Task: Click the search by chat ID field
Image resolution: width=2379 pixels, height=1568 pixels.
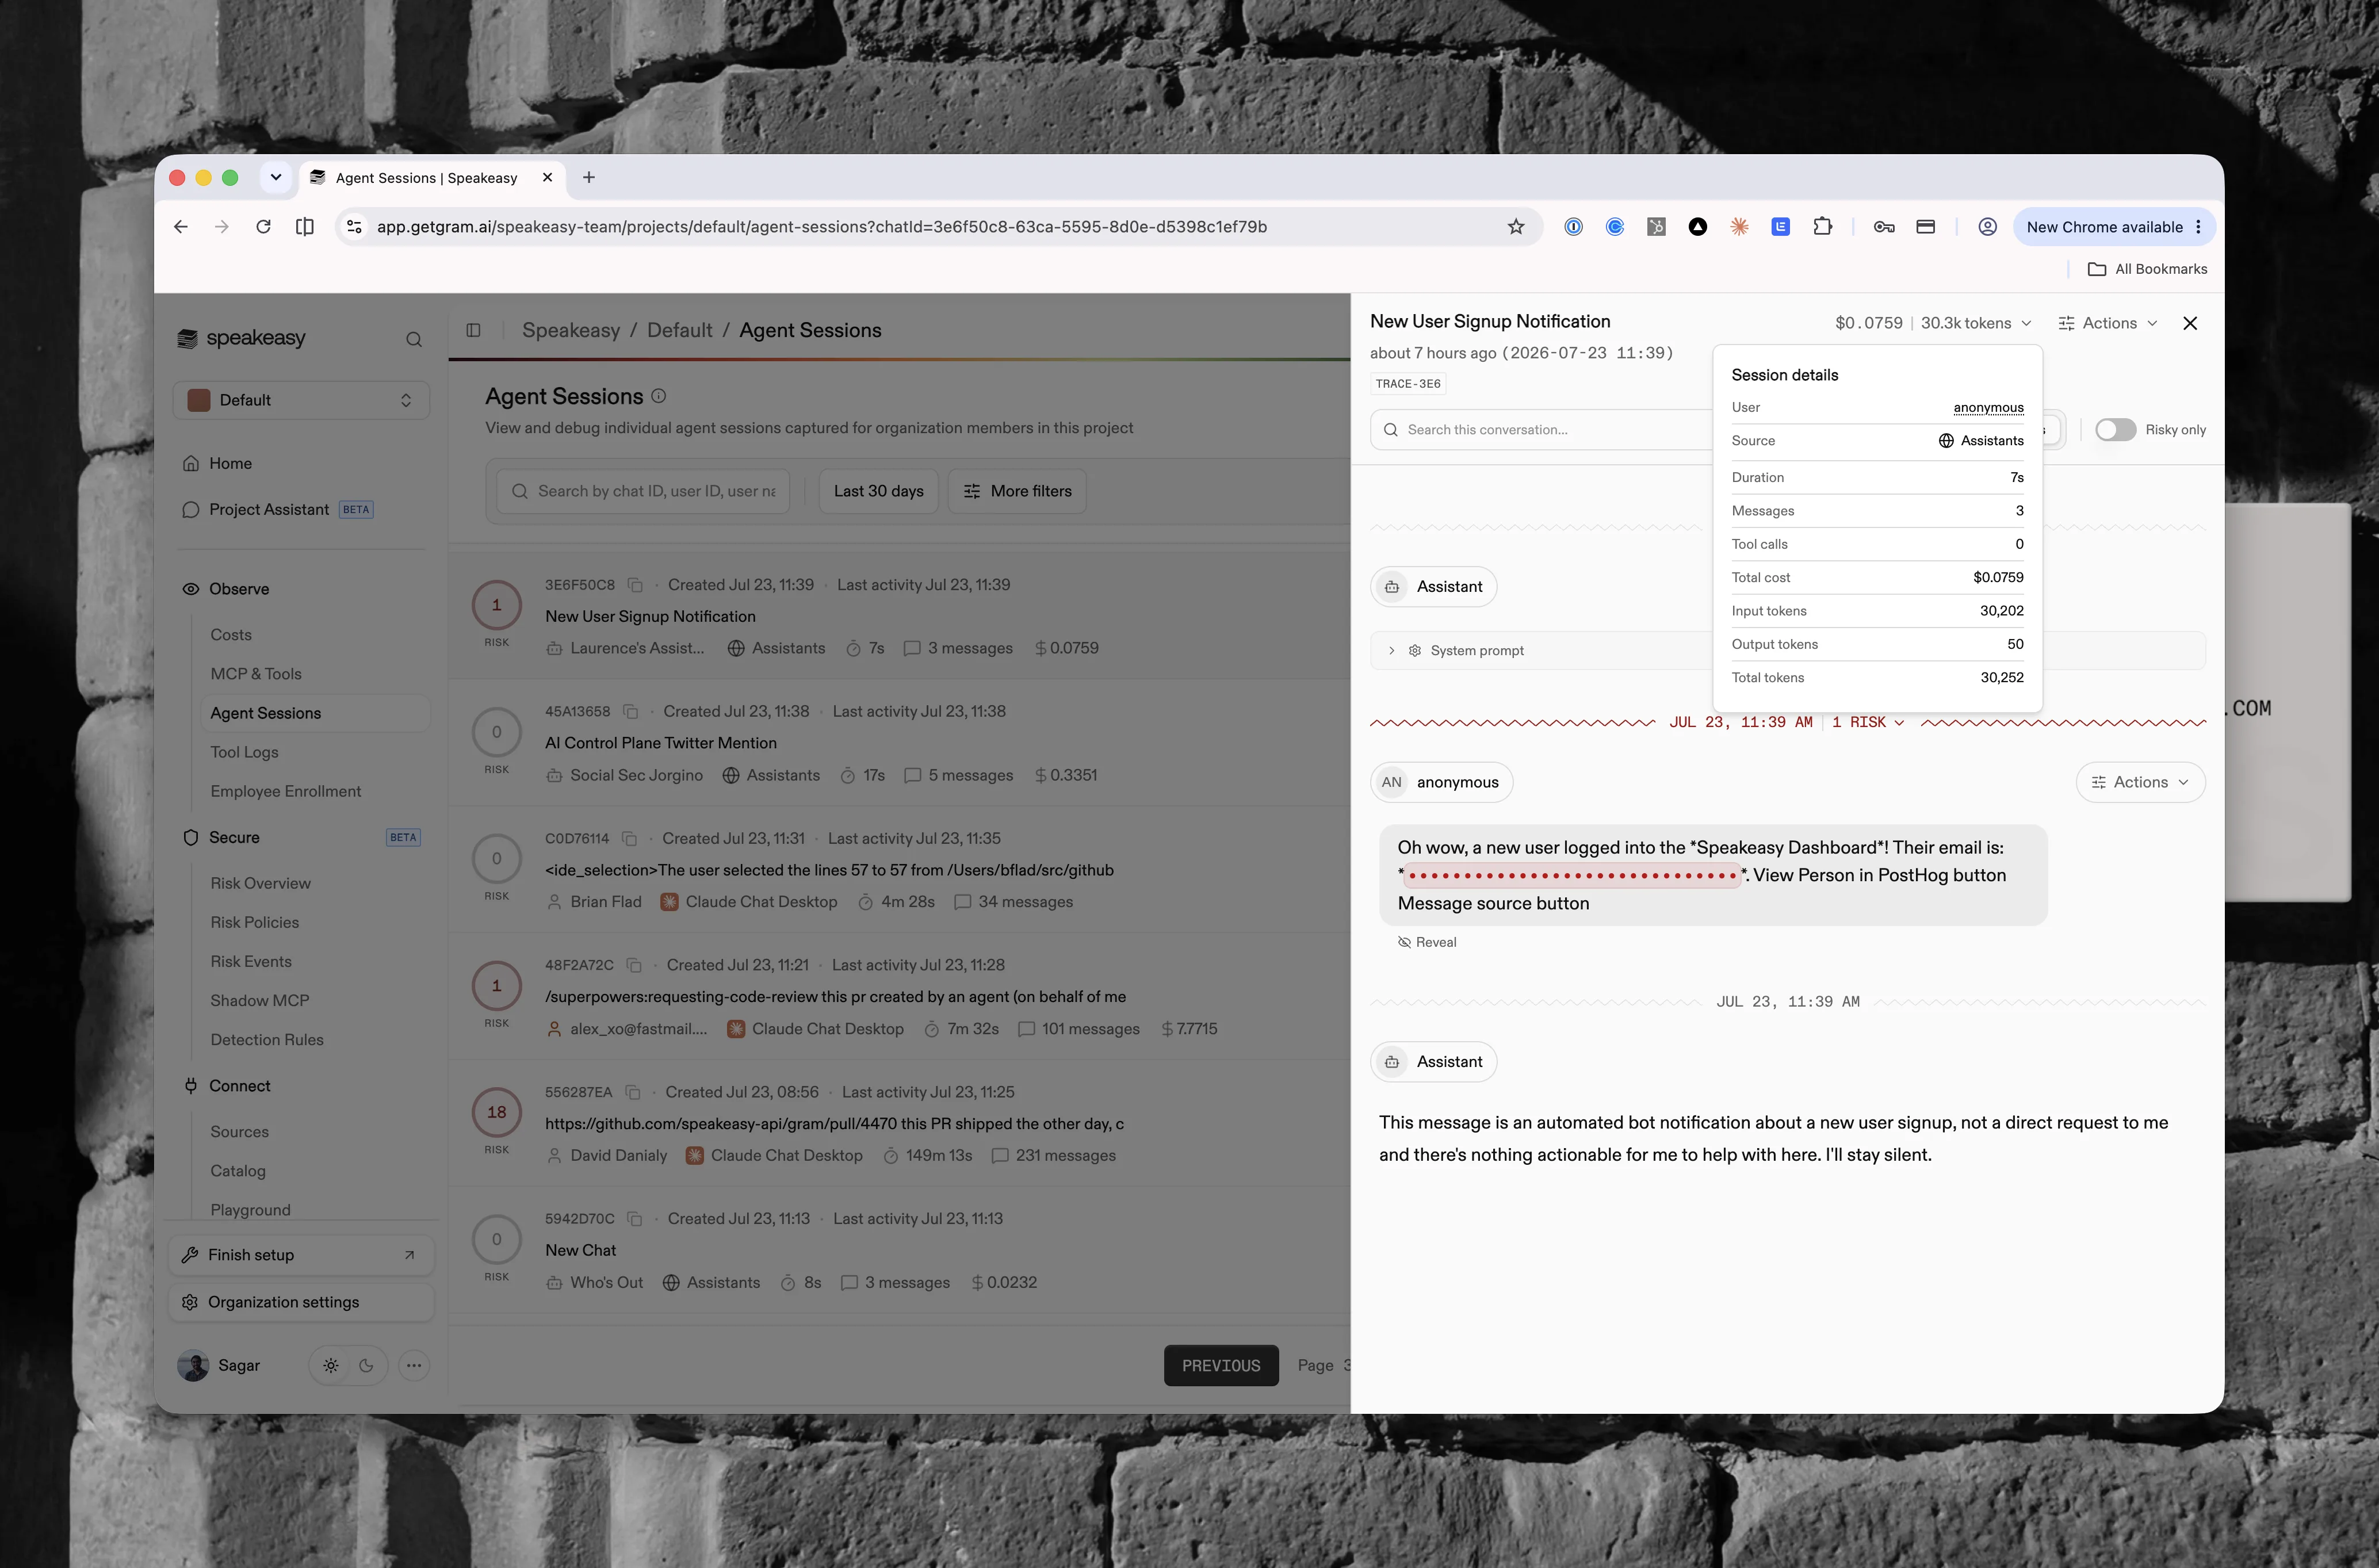Action: pyautogui.click(x=643, y=491)
